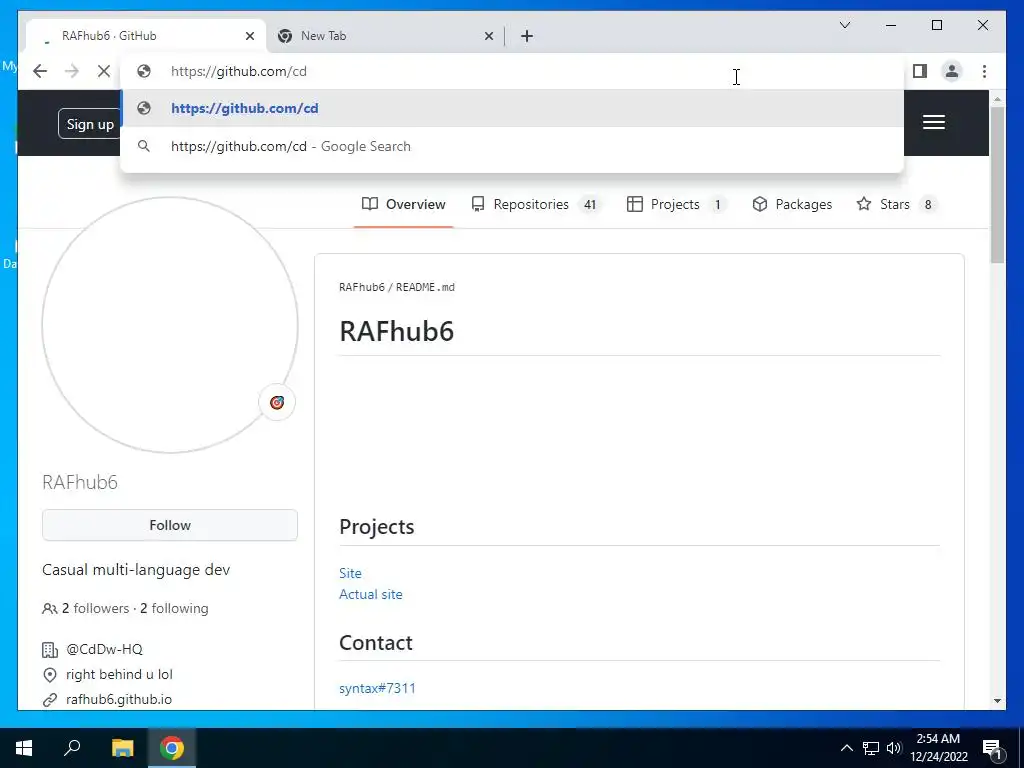
Task: Click the scrollbar down arrow
Action: (997, 701)
